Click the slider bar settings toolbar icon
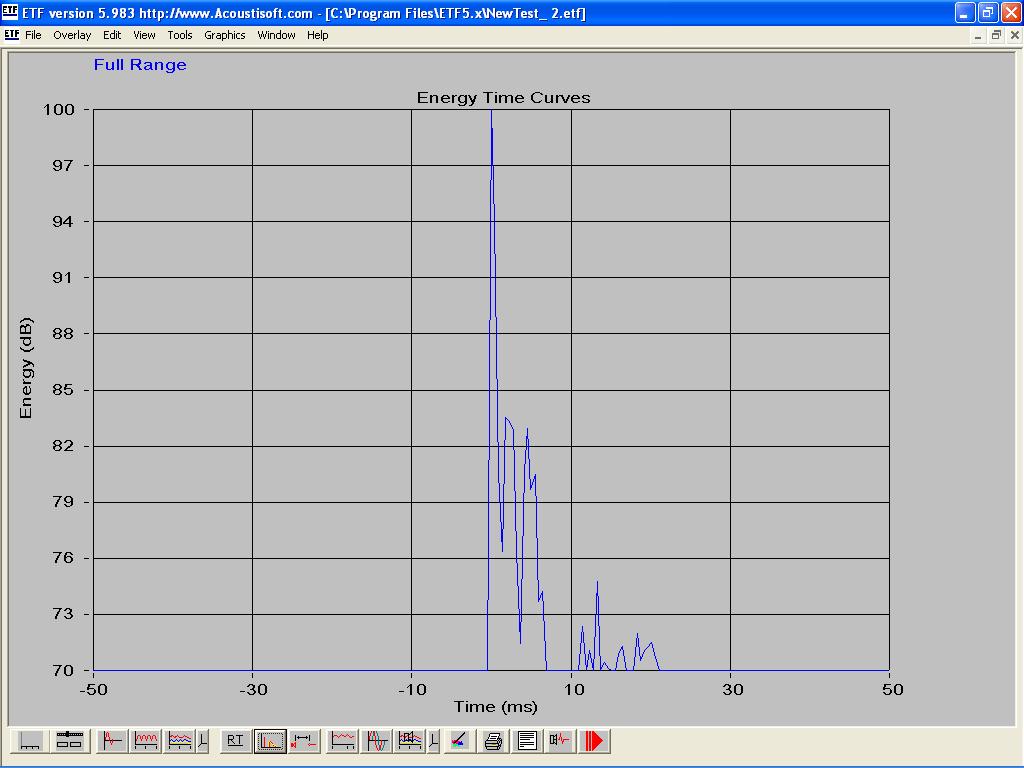Image resolution: width=1024 pixels, height=768 pixels. coord(69,741)
